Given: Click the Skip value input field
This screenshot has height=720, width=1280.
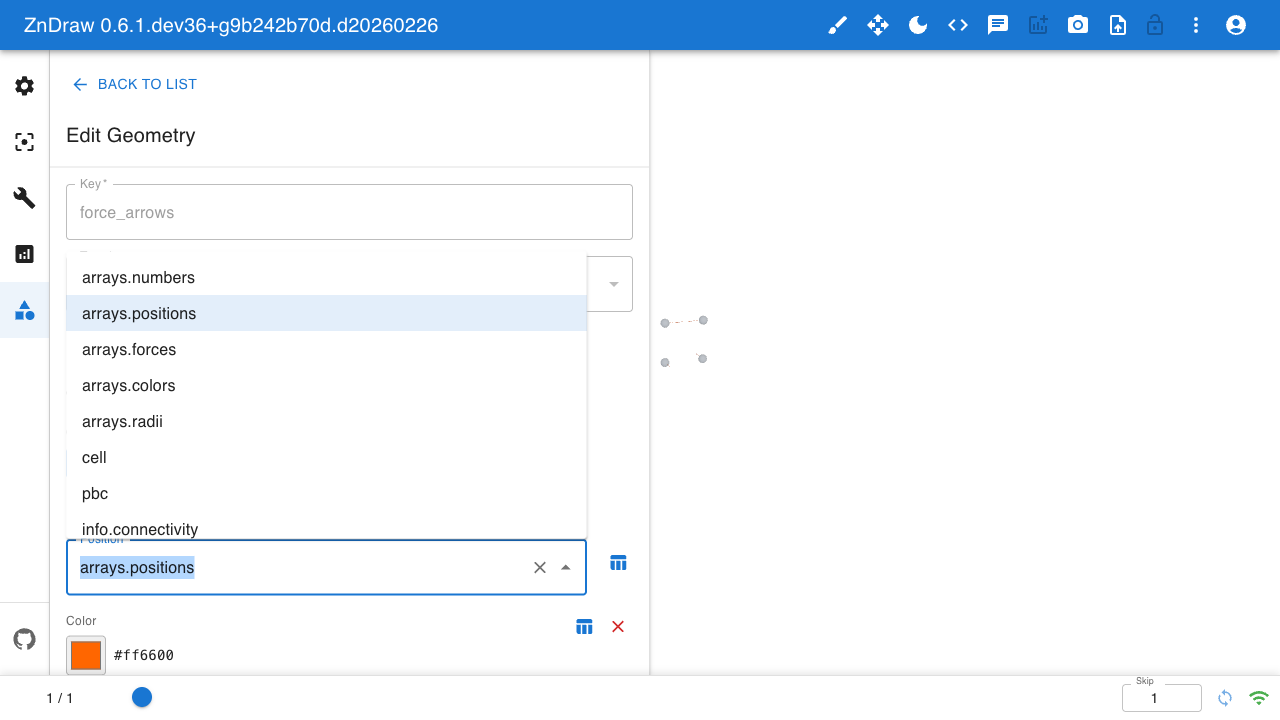Looking at the screenshot, I should (1161, 698).
